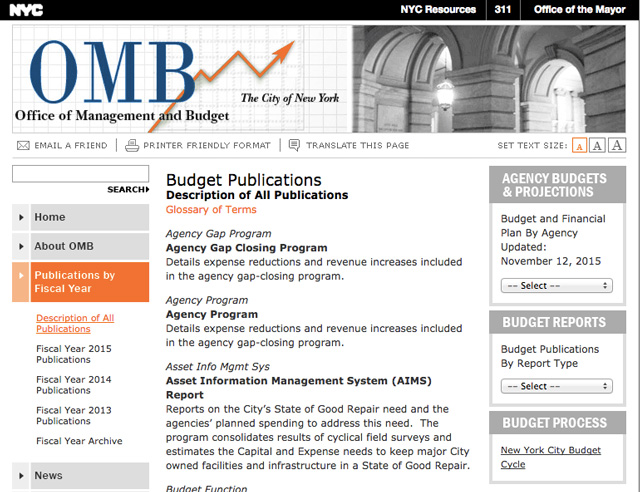Select the smallest text size A
640x492 pixels.
coord(579,146)
